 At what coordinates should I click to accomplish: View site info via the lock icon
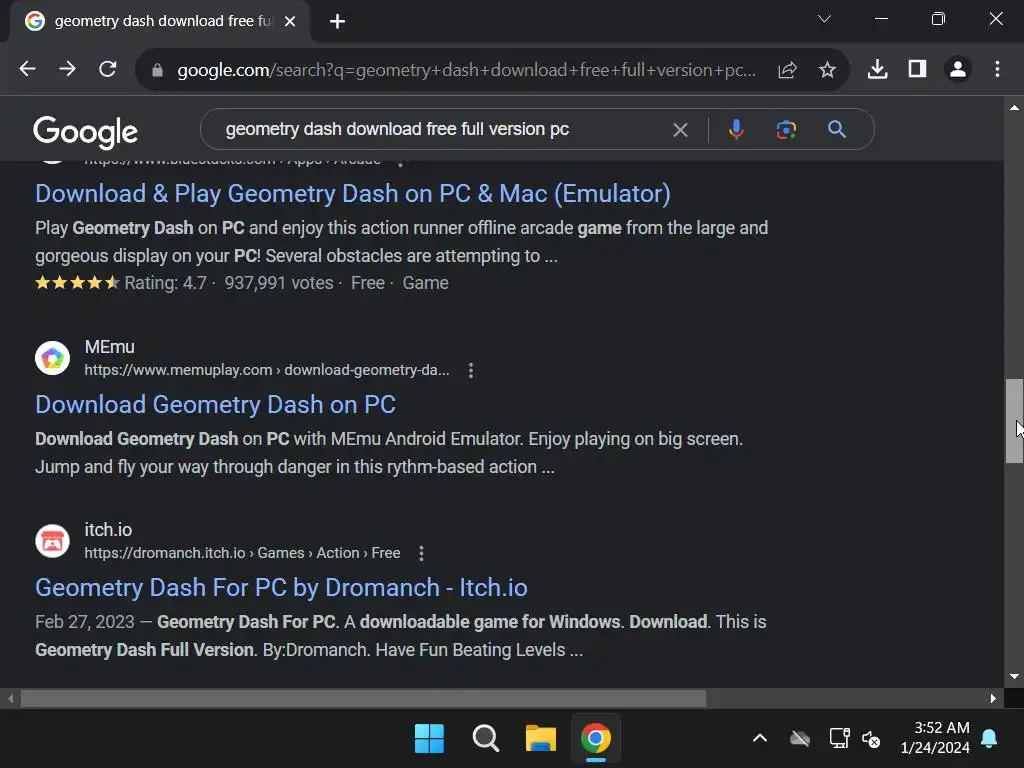coord(157,70)
